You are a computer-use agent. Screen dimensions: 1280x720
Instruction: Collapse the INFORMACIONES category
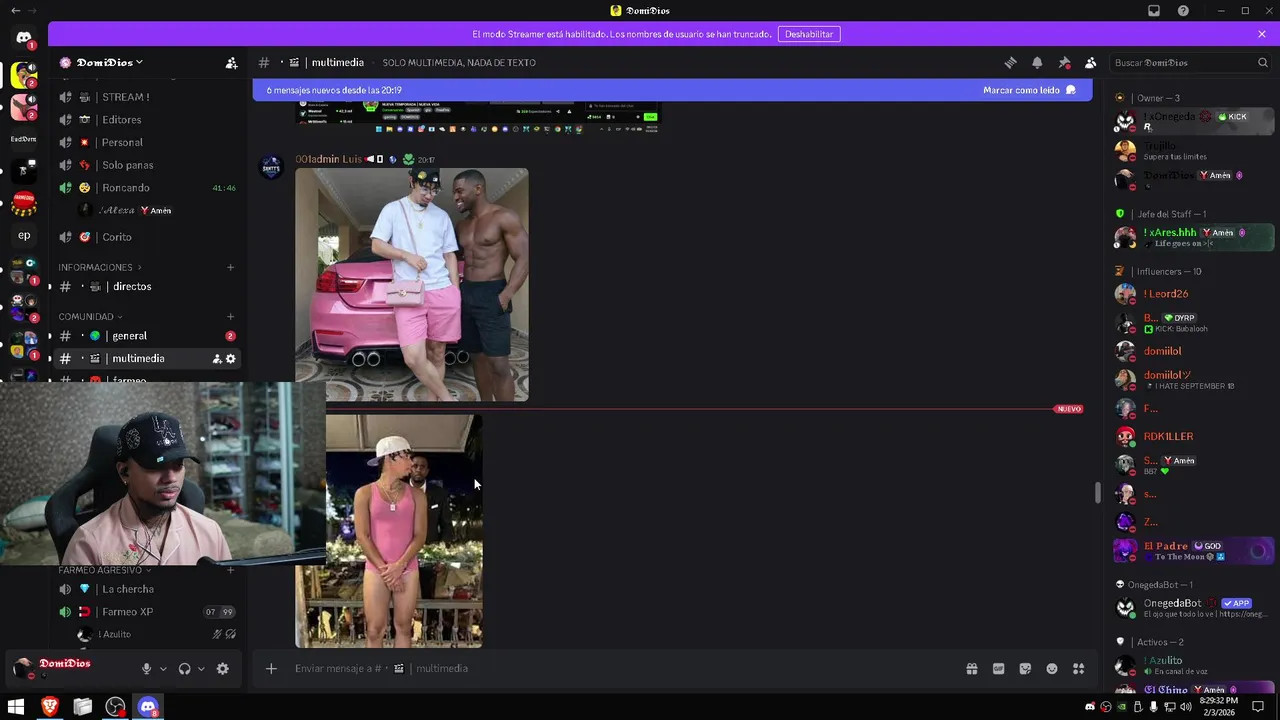coord(99,267)
